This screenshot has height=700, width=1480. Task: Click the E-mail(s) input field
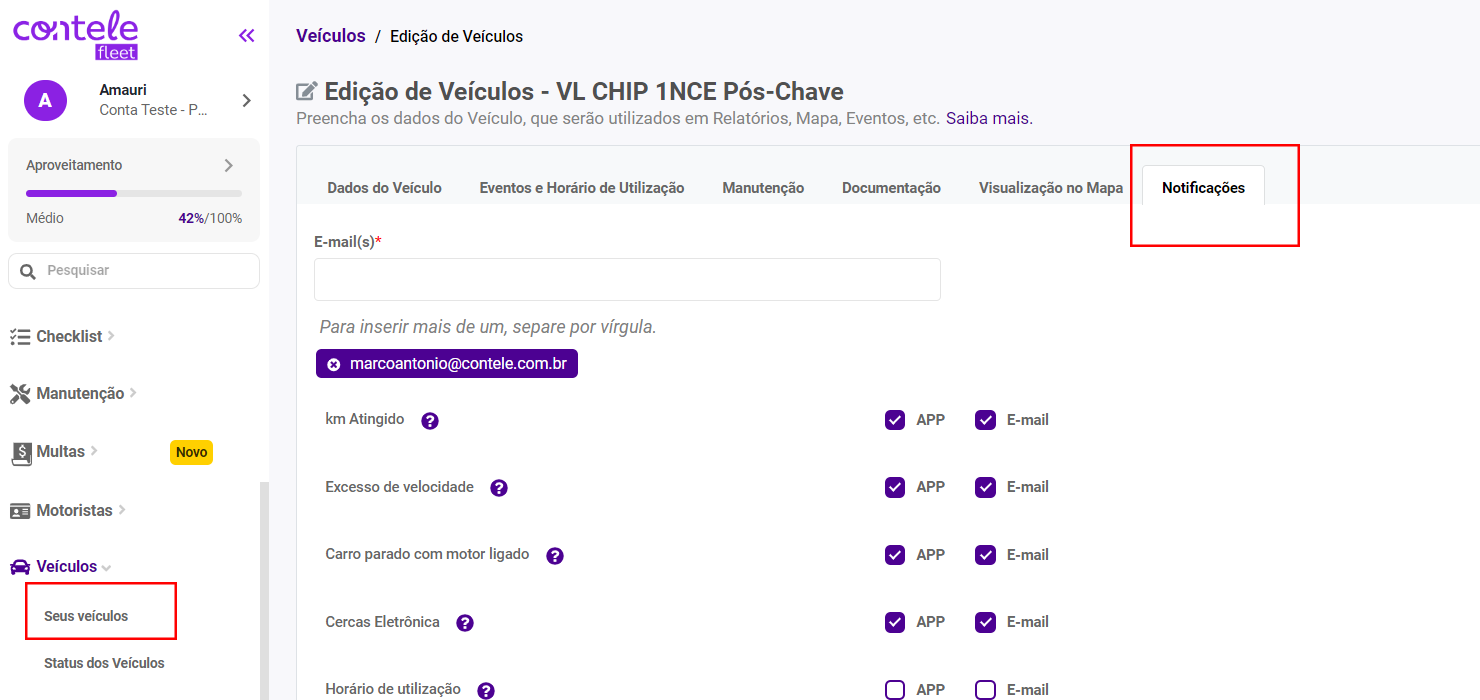pos(627,280)
